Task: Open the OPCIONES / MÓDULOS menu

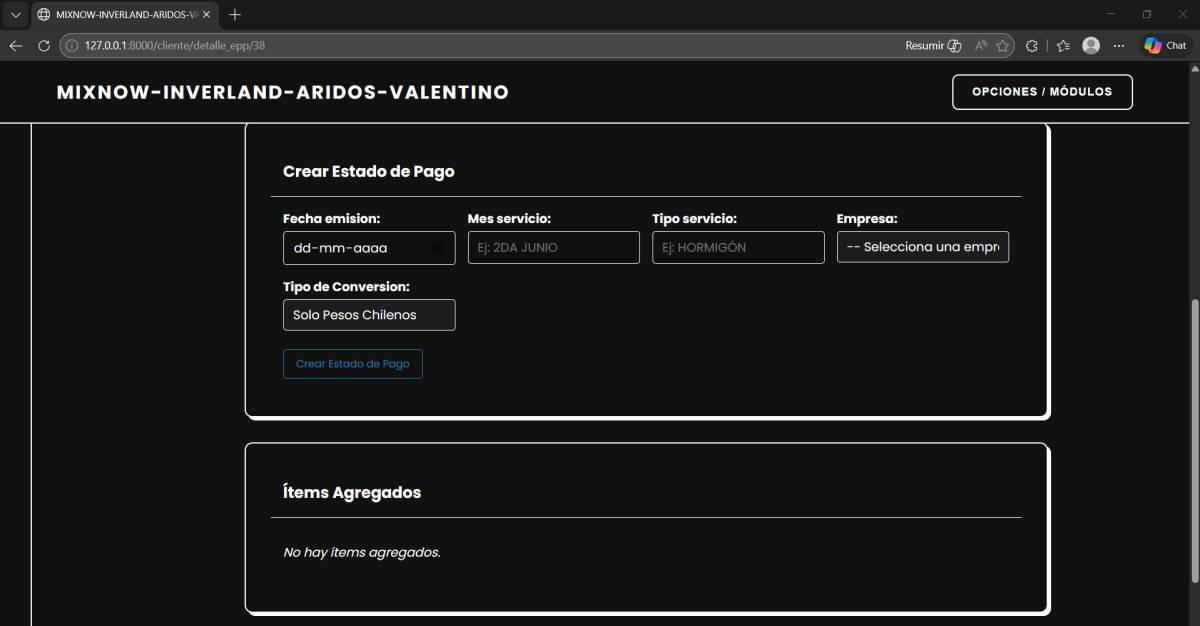Action: (x=1042, y=92)
